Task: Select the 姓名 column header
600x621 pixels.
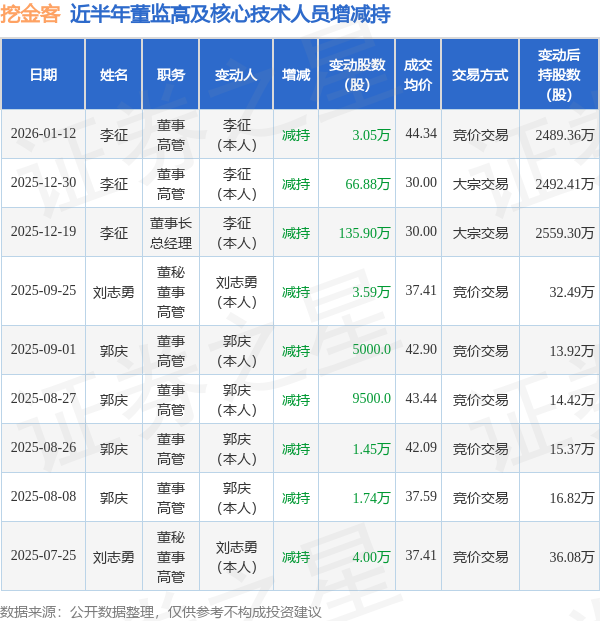Action: tap(114, 74)
